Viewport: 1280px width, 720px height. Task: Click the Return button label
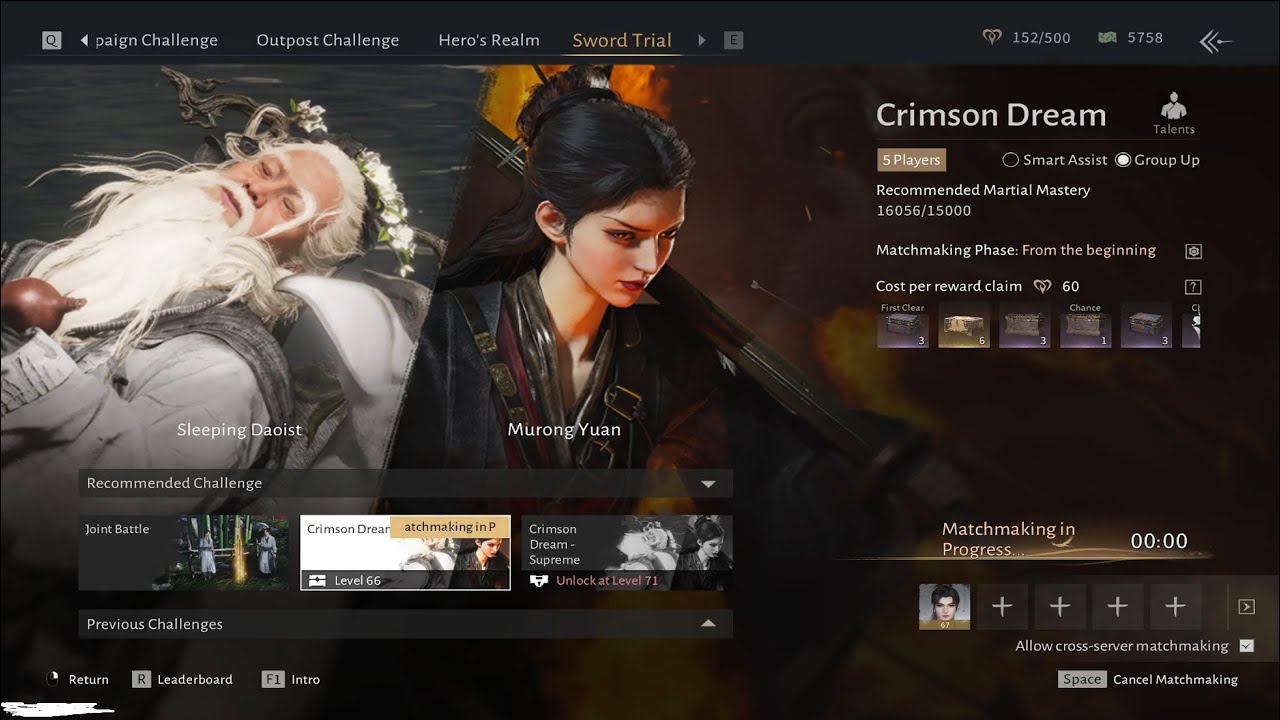89,679
